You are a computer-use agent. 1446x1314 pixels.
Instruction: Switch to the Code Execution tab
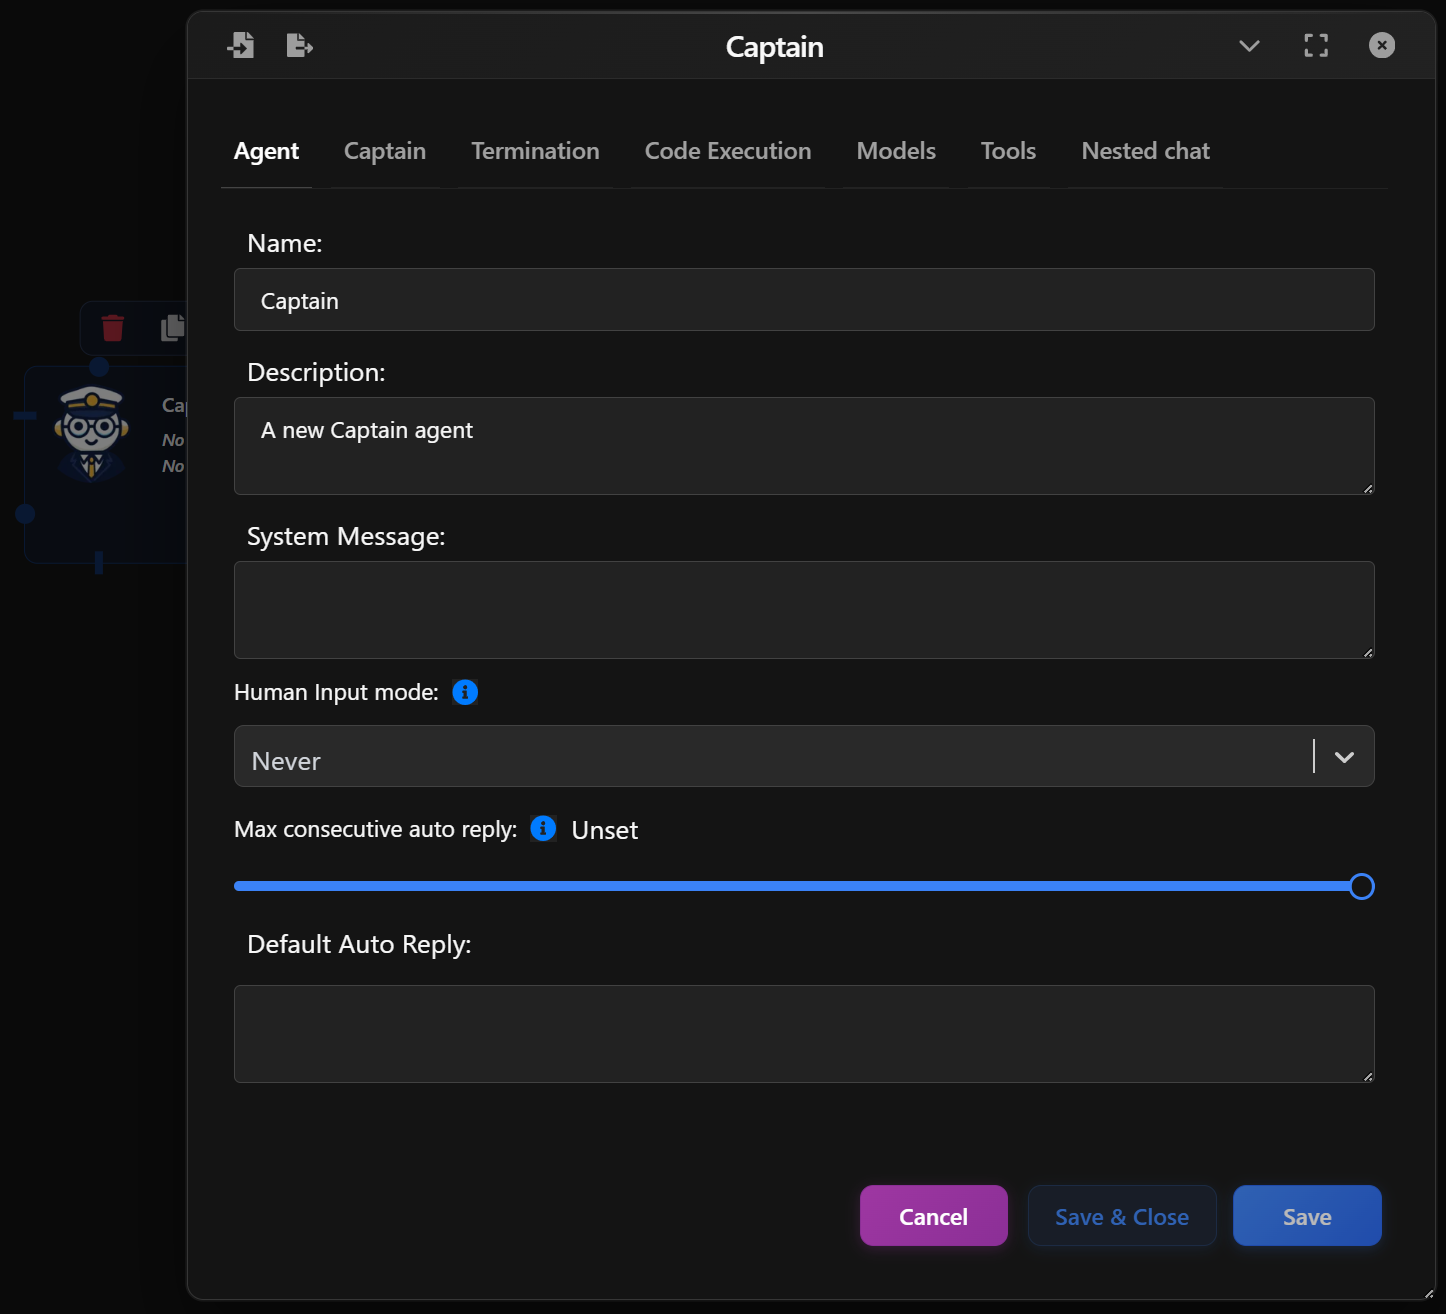coord(728,151)
